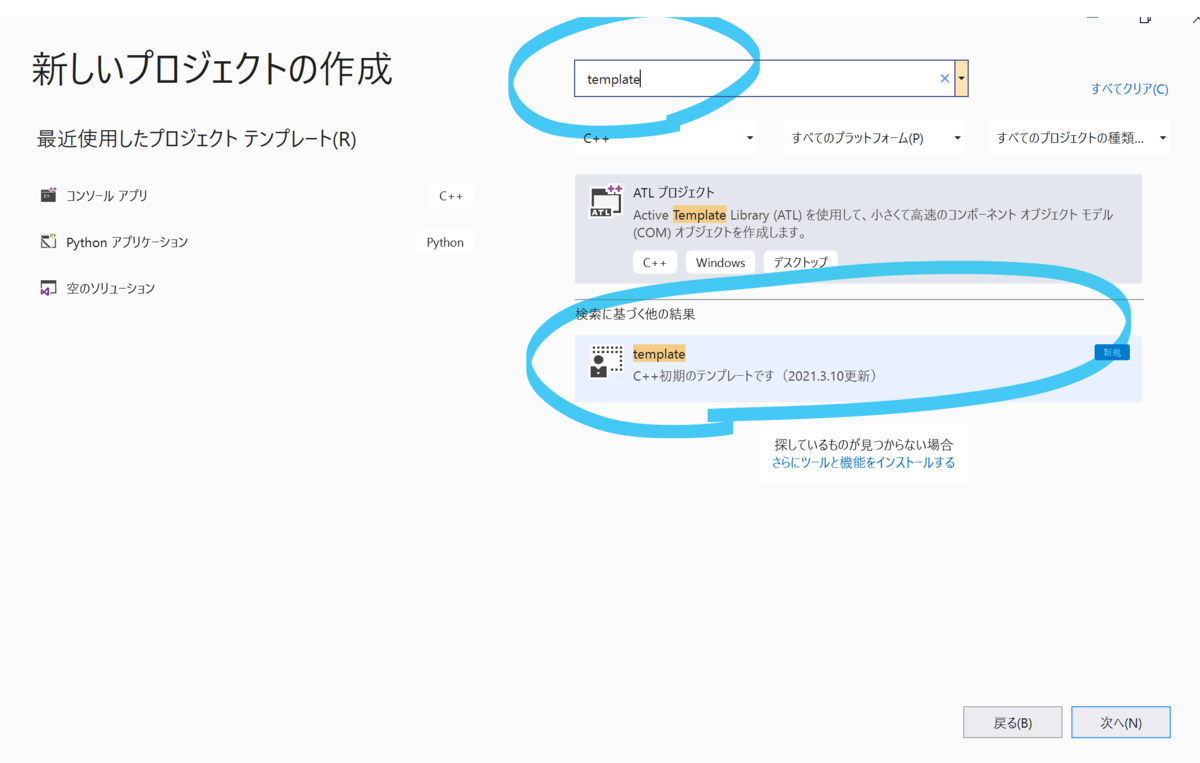This screenshot has width=1200, height=763.
Task: Click the デスクトップ tag under ATL プロジェクト
Action: tap(799, 262)
